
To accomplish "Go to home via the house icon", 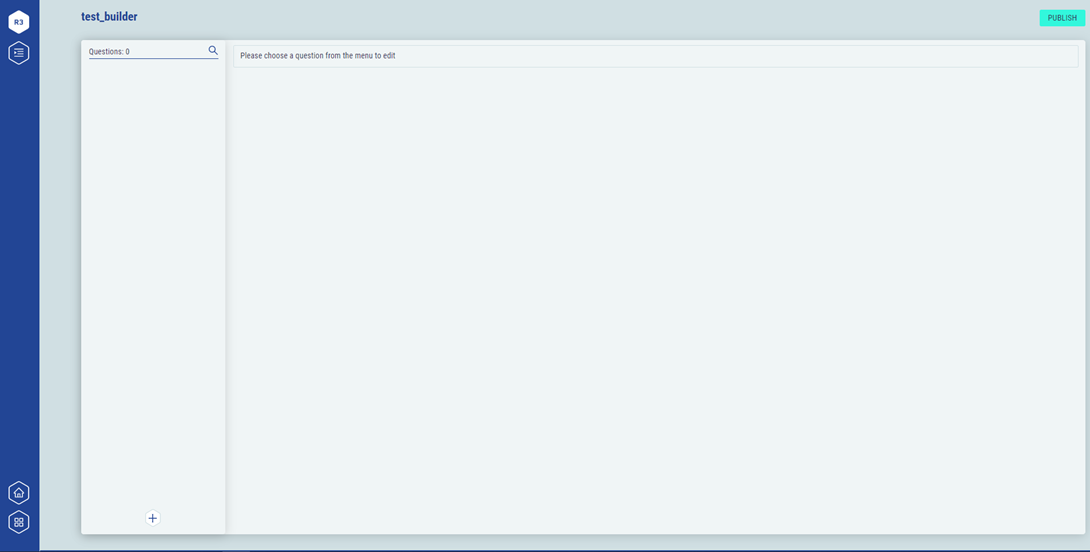I will [19, 492].
